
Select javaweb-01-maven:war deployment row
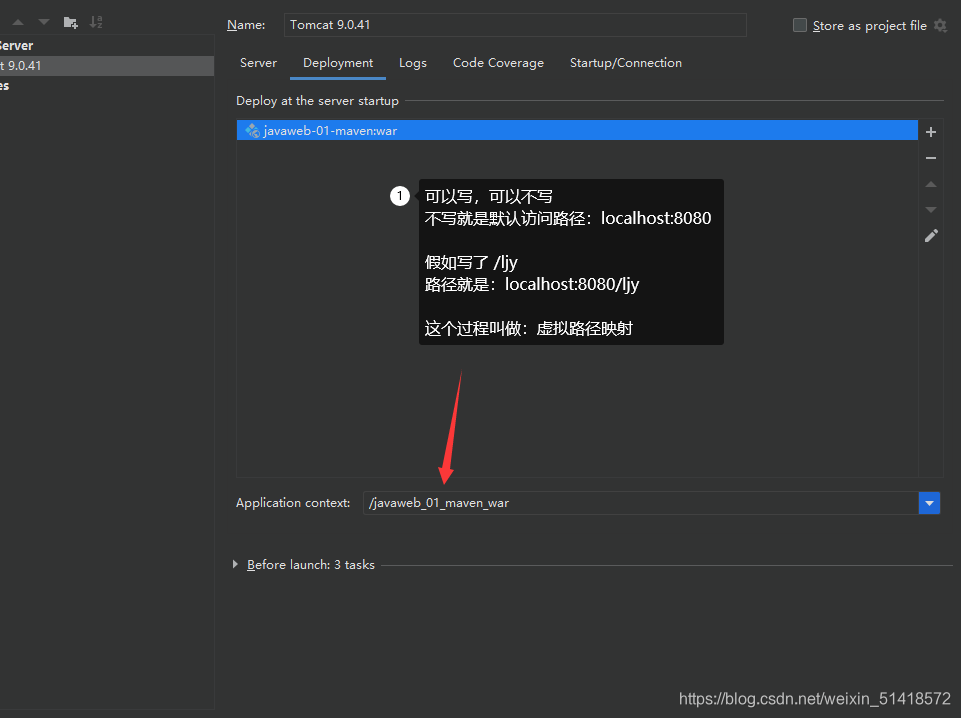(x=577, y=130)
